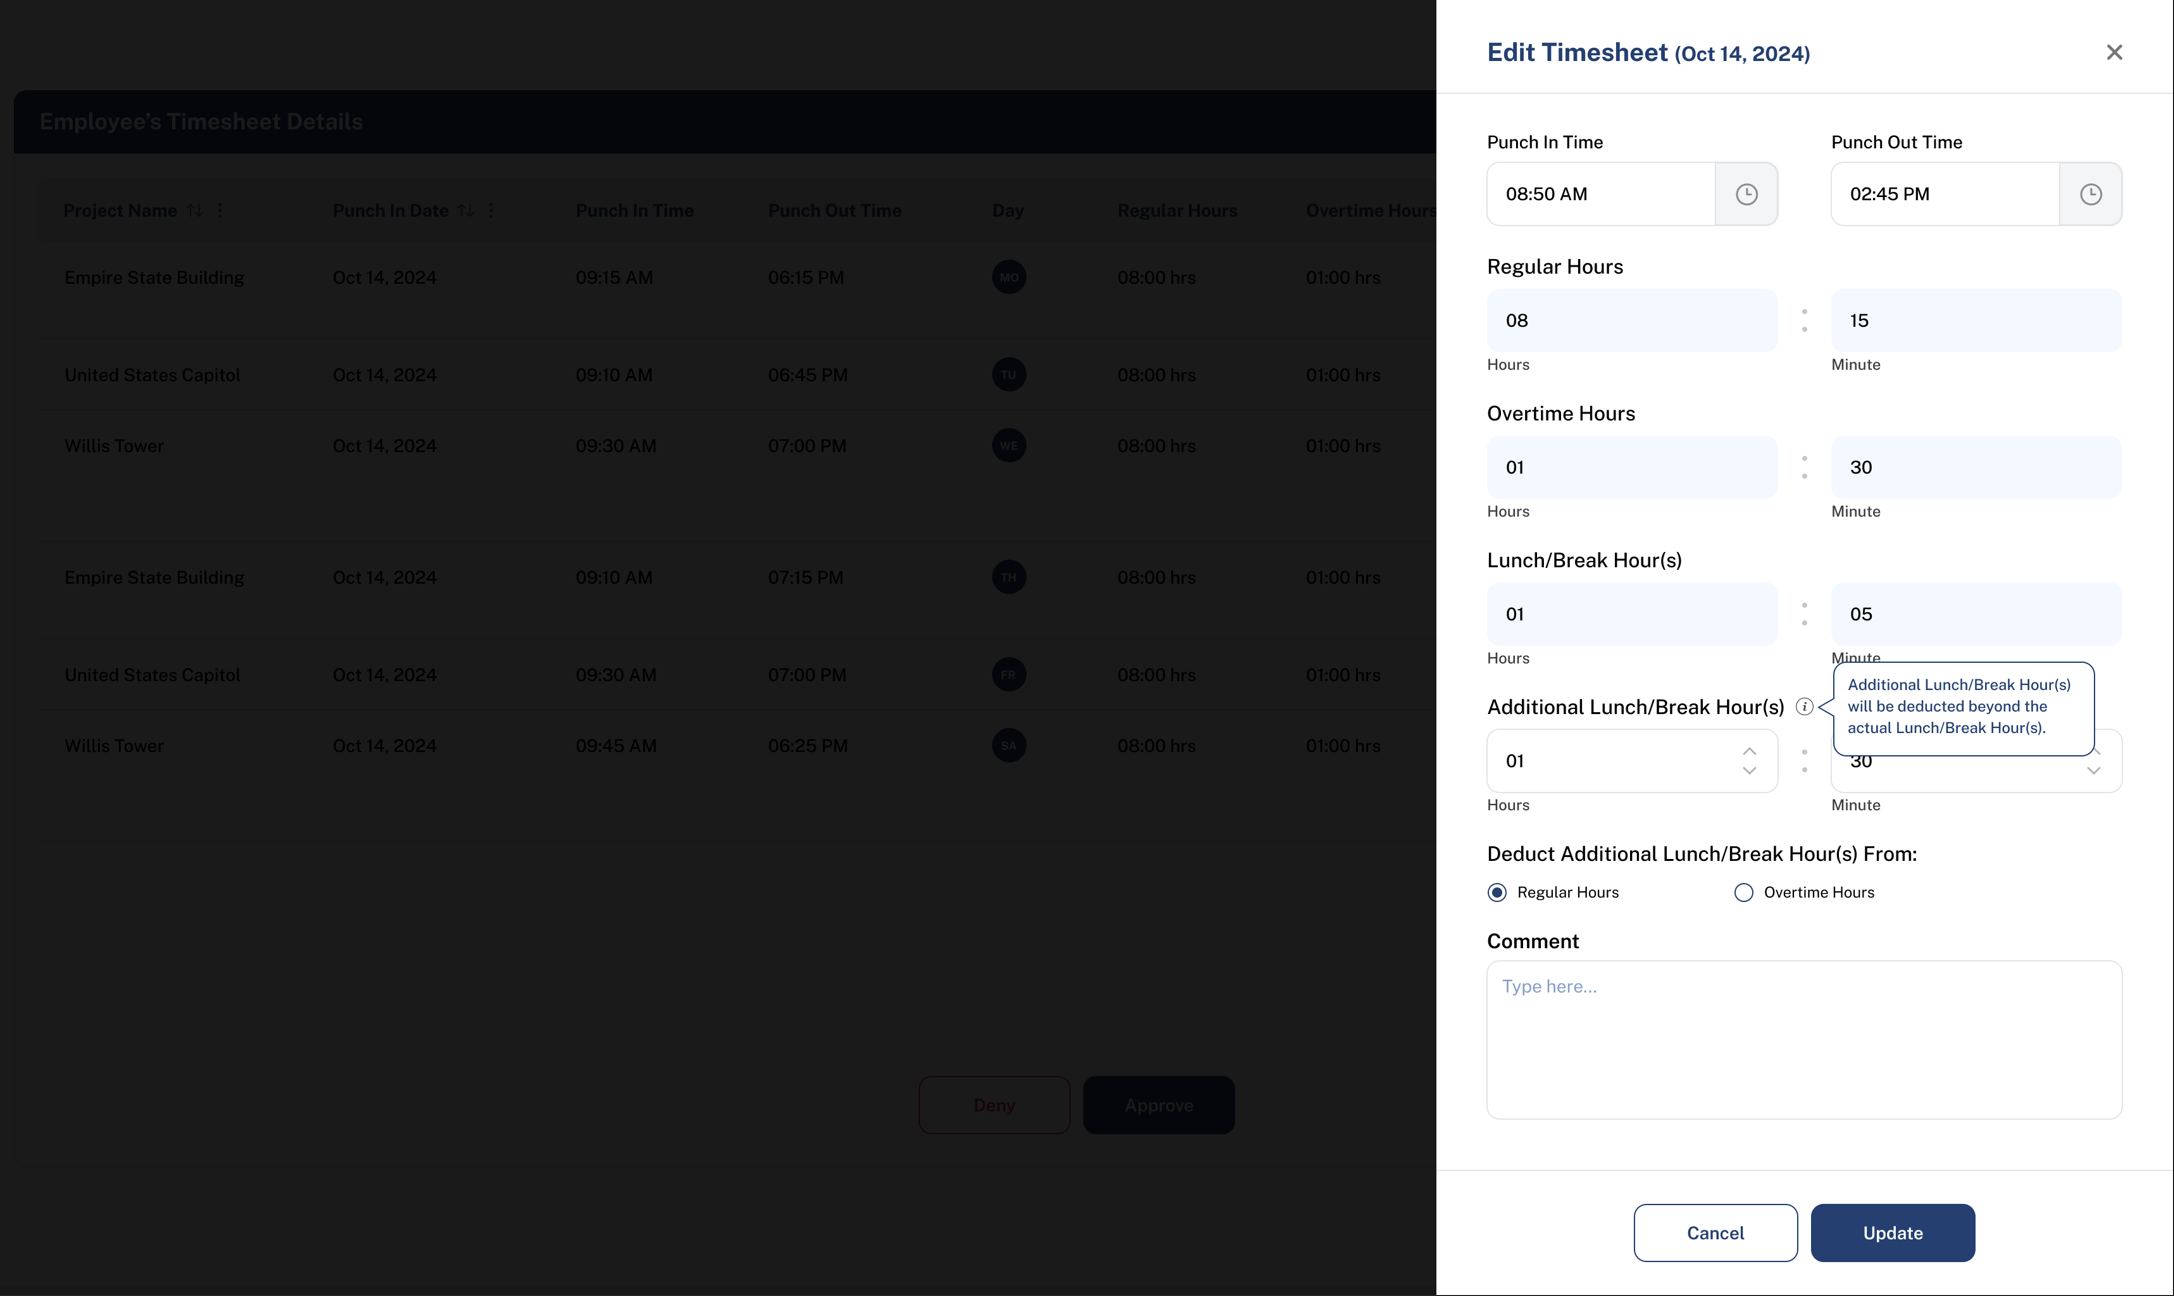Click into the Comment text area
2174x1296 pixels.
(1804, 1040)
